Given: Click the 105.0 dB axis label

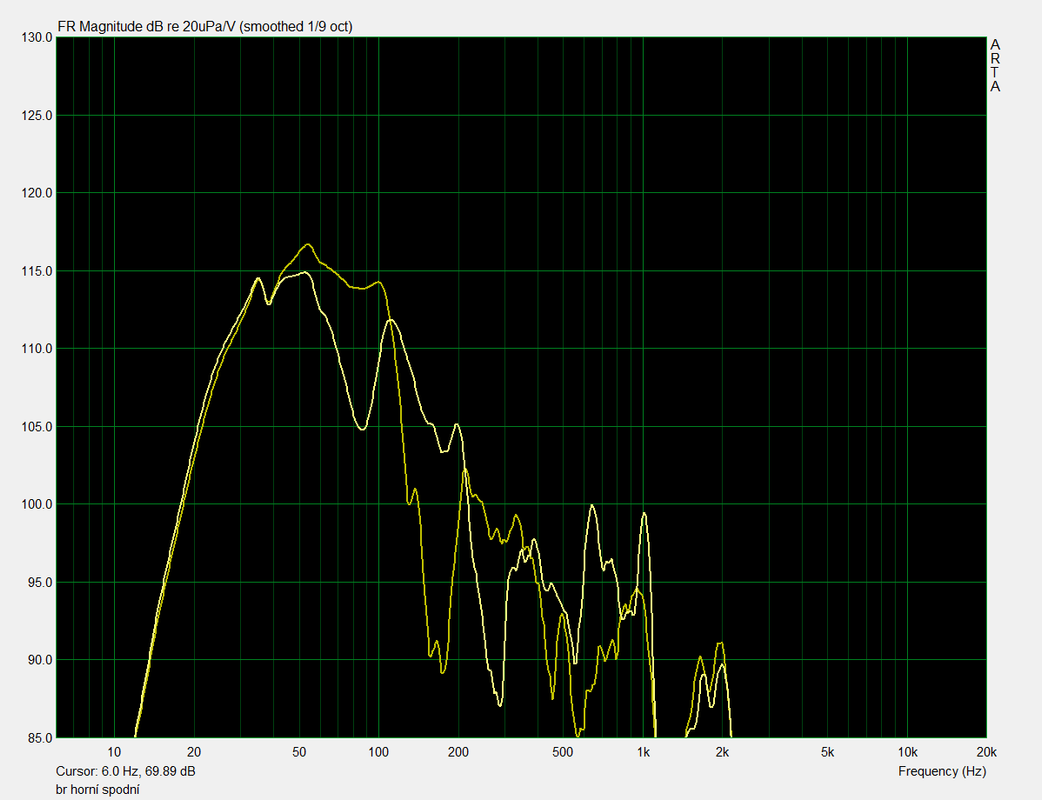Looking at the screenshot, I should (37, 427).
